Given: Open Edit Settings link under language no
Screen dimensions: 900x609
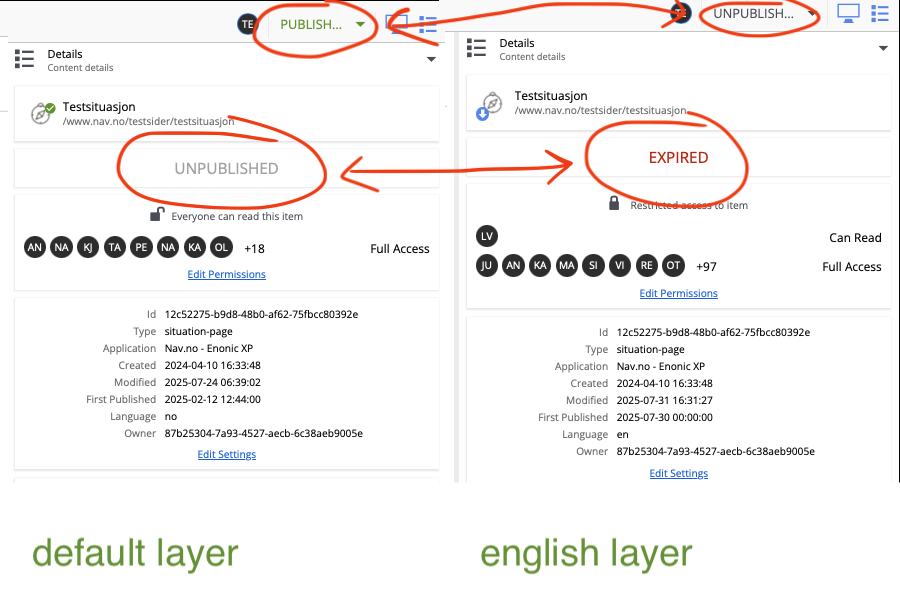Looking at the screenshot, I should click(227, 454).
